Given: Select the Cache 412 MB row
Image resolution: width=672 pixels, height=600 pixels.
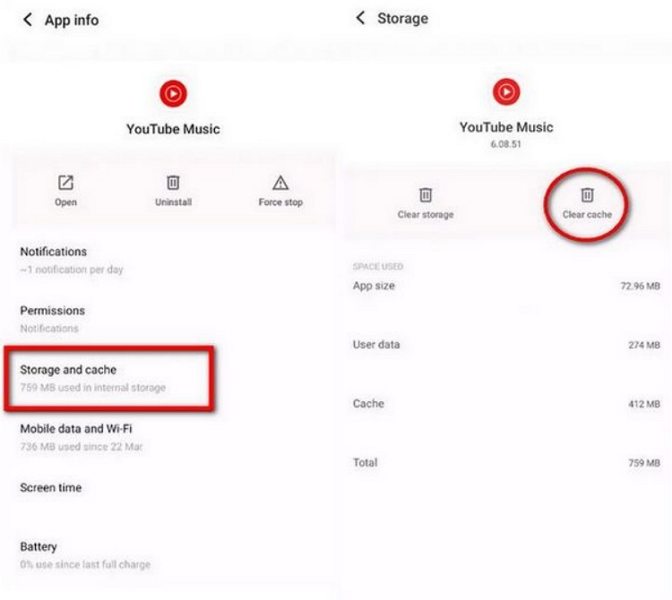Looking at the screenshot, I should [506, 404].
